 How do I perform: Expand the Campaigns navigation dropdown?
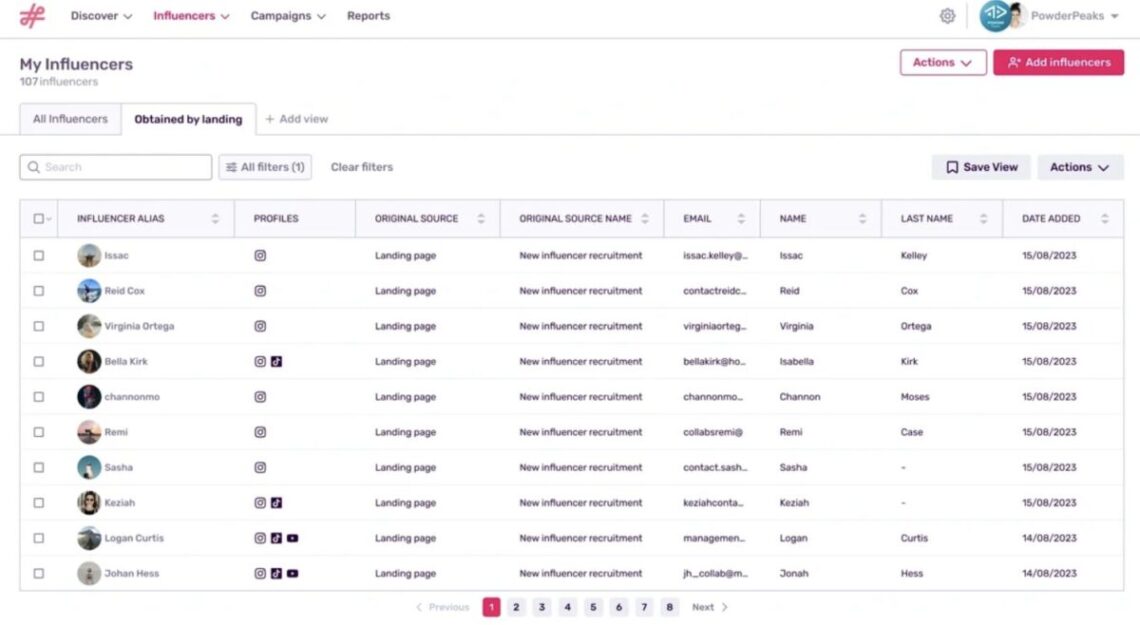[x=288, y=16]
